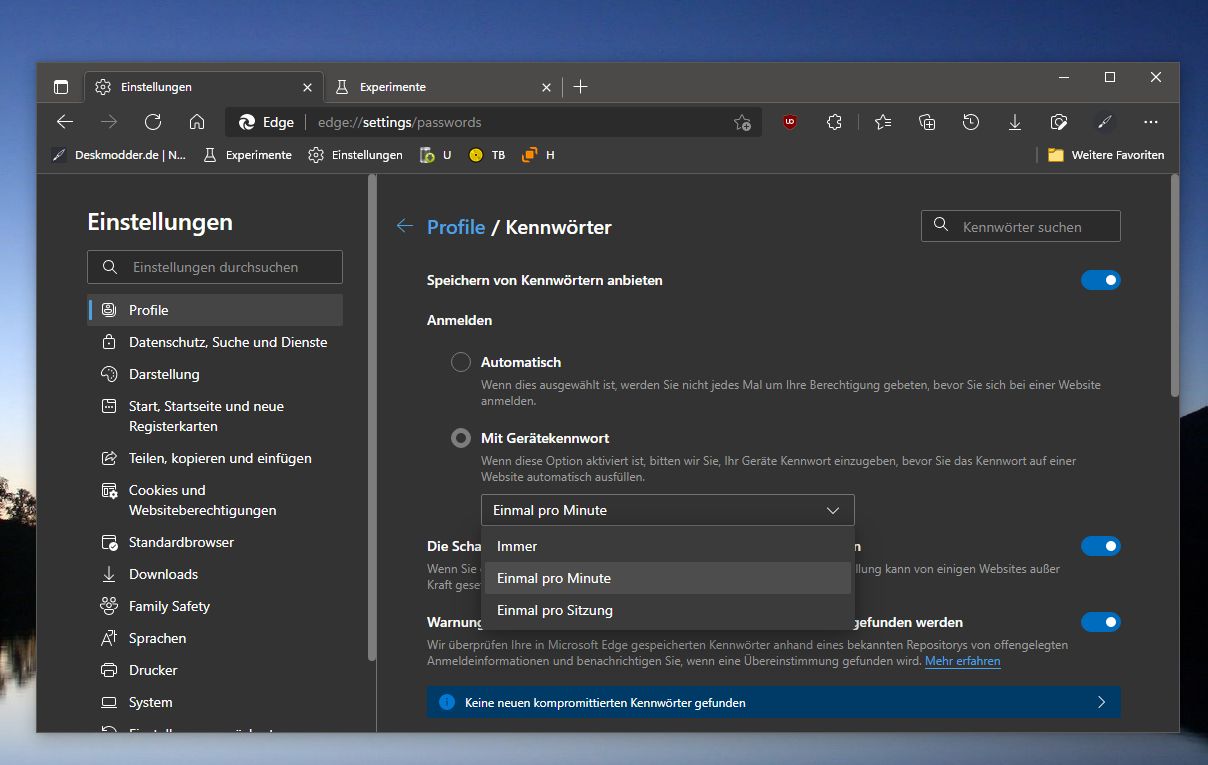
Task: Toggle the switch right of the Die Scha… row
Action: pos(1101,546)
